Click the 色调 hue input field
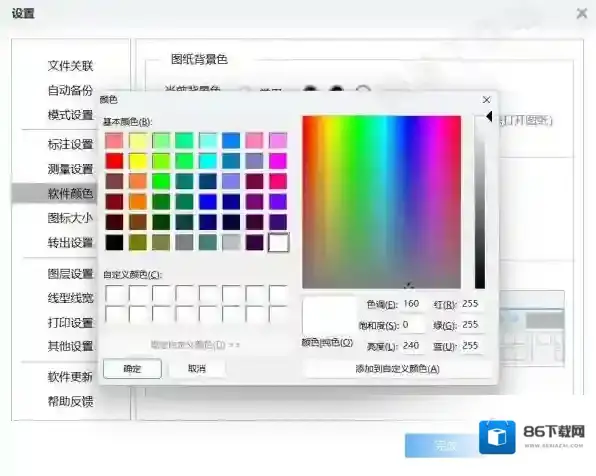Screen dimensions: 596x476 point(412,304)
